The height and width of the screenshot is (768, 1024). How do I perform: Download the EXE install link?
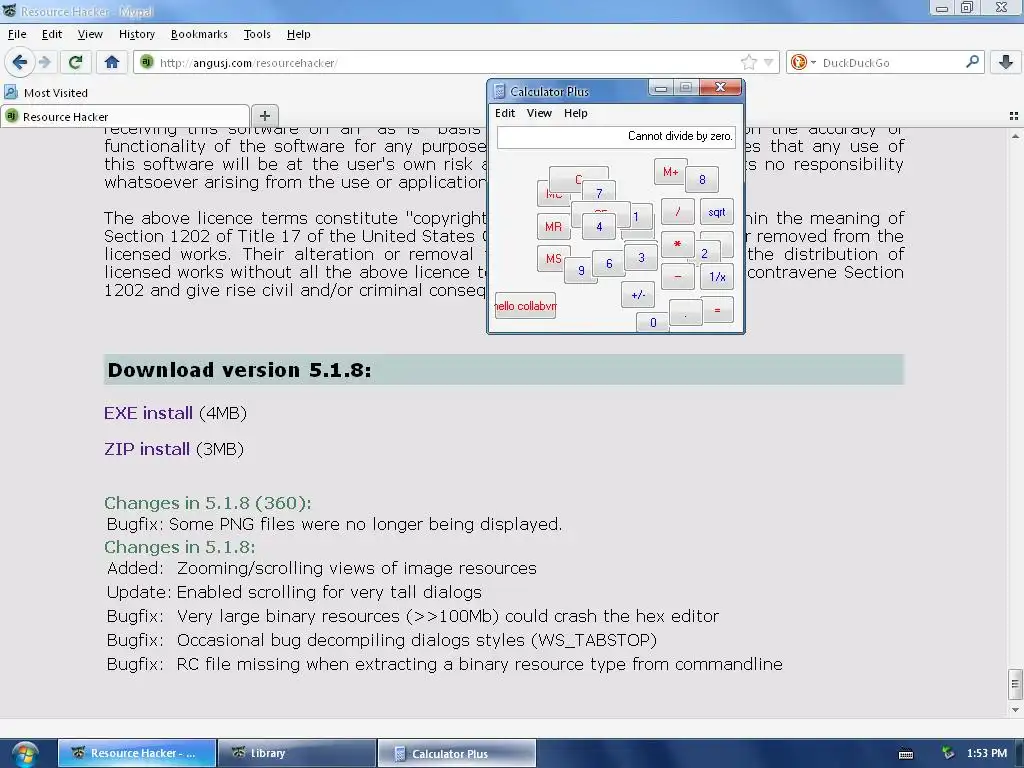148,413
